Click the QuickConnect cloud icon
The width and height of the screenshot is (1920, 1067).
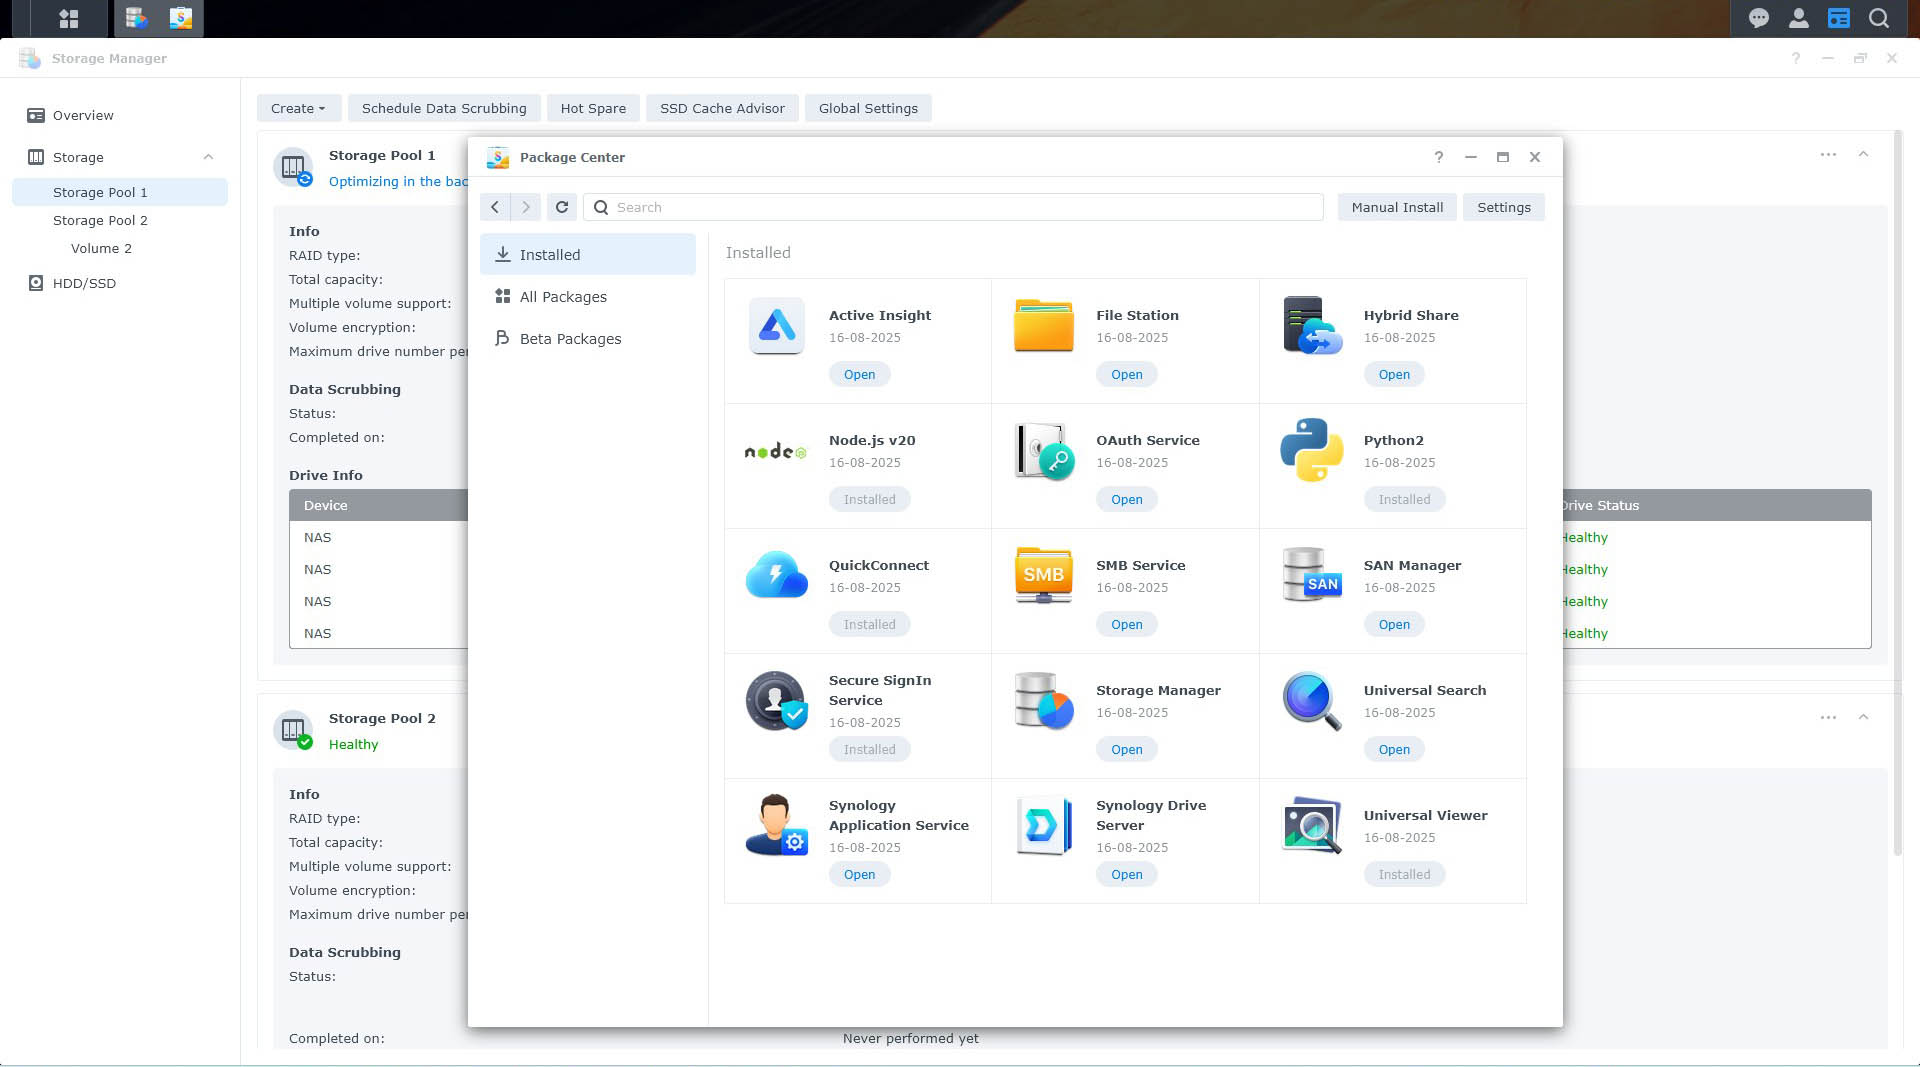(777, 575)
